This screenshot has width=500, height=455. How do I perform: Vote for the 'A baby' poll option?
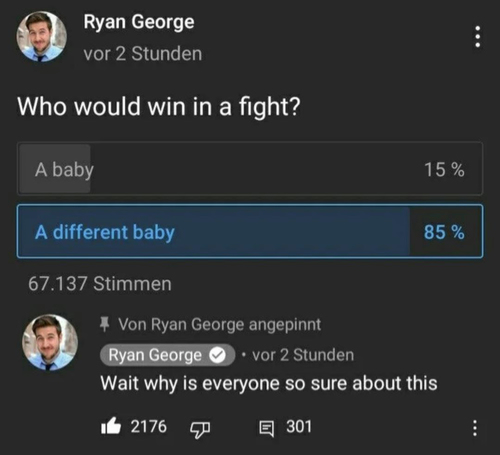click(x=250, y=169)
